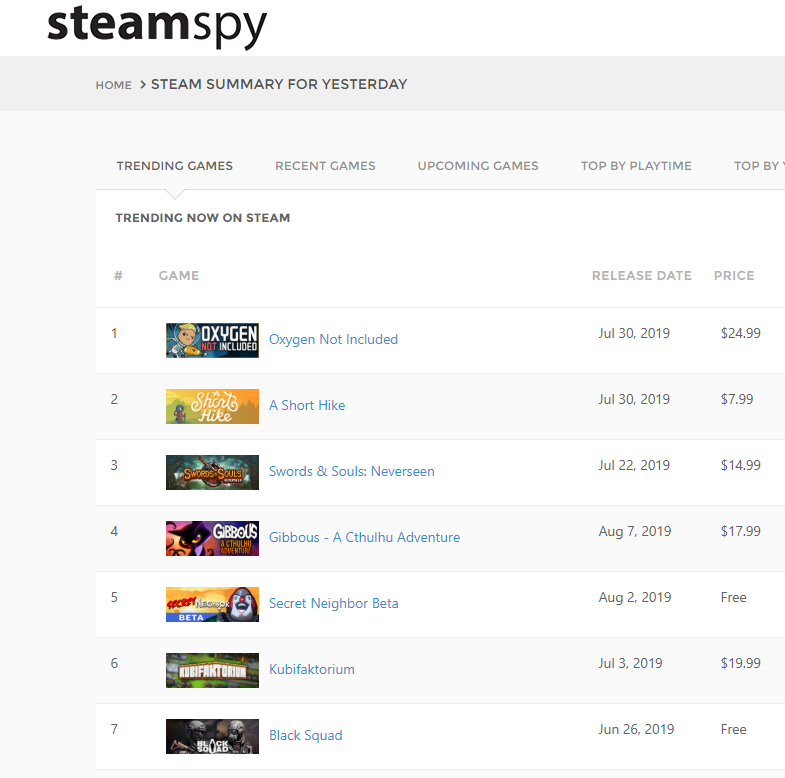
Task: Click release date Jul 22, 2019
Action: tap(634, 466)
